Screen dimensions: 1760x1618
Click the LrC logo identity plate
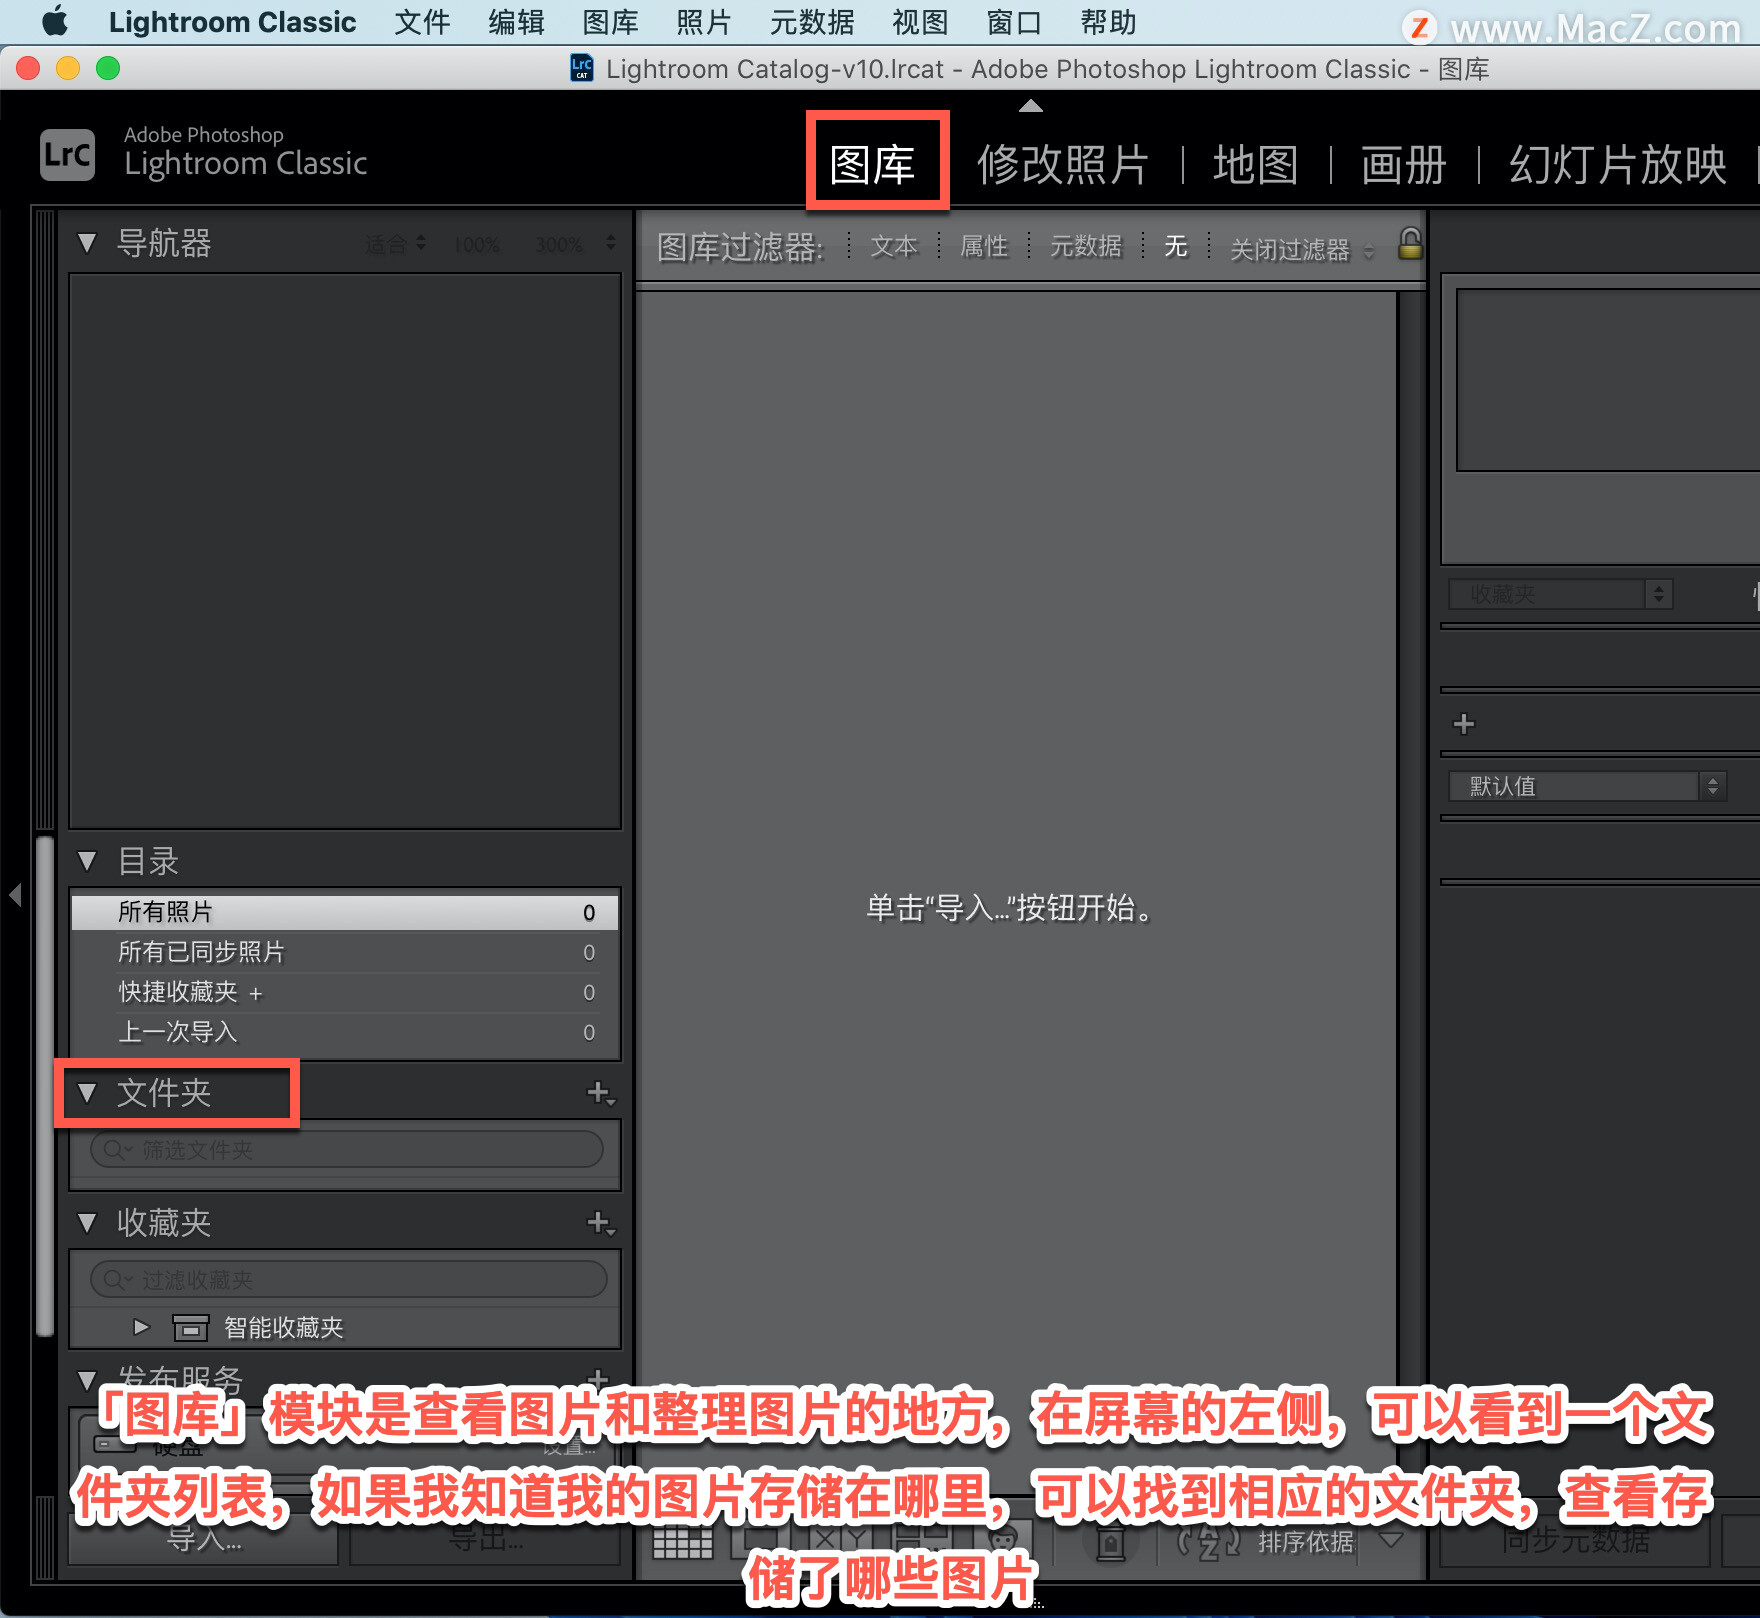tap(67, 155)
